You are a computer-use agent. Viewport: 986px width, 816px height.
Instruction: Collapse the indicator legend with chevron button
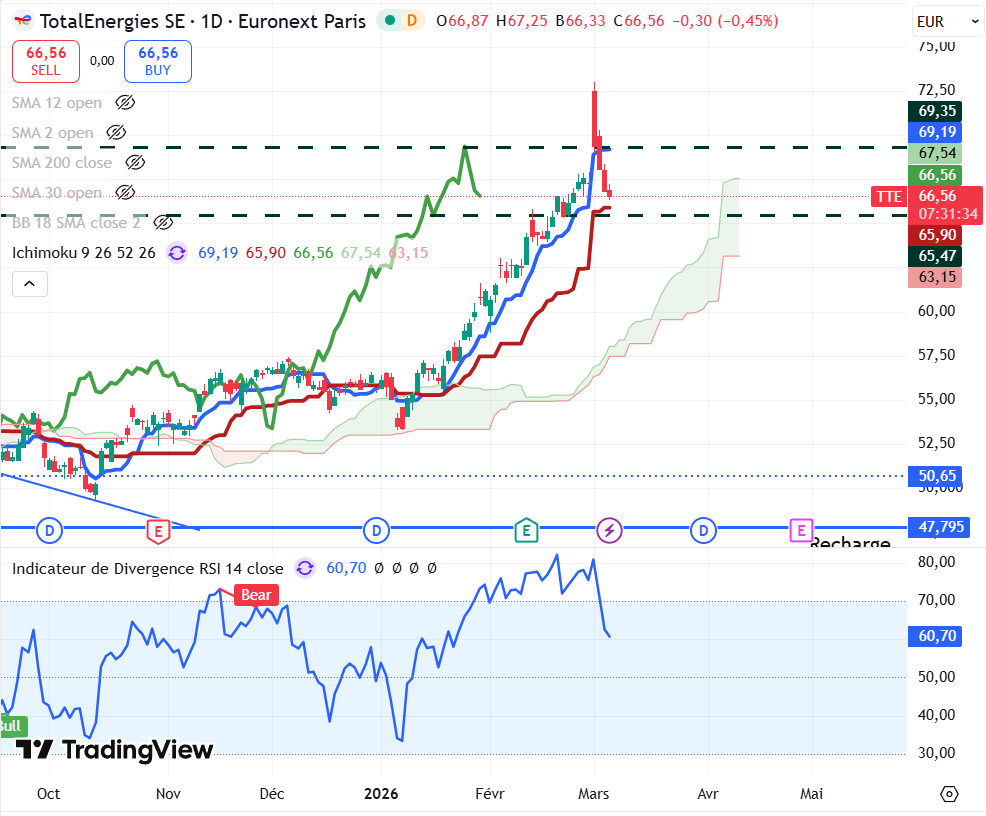coord(29,285)
